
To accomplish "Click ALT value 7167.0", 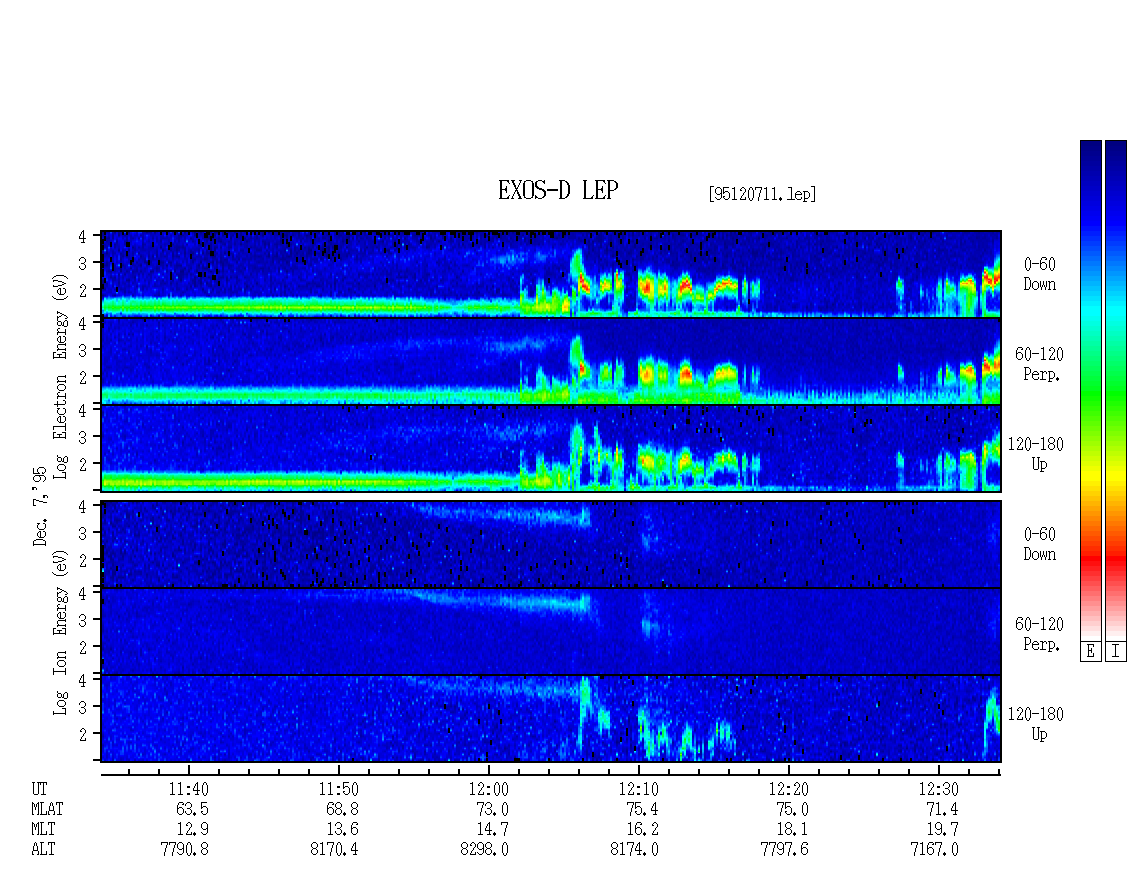I will click(x=934, y=850).
